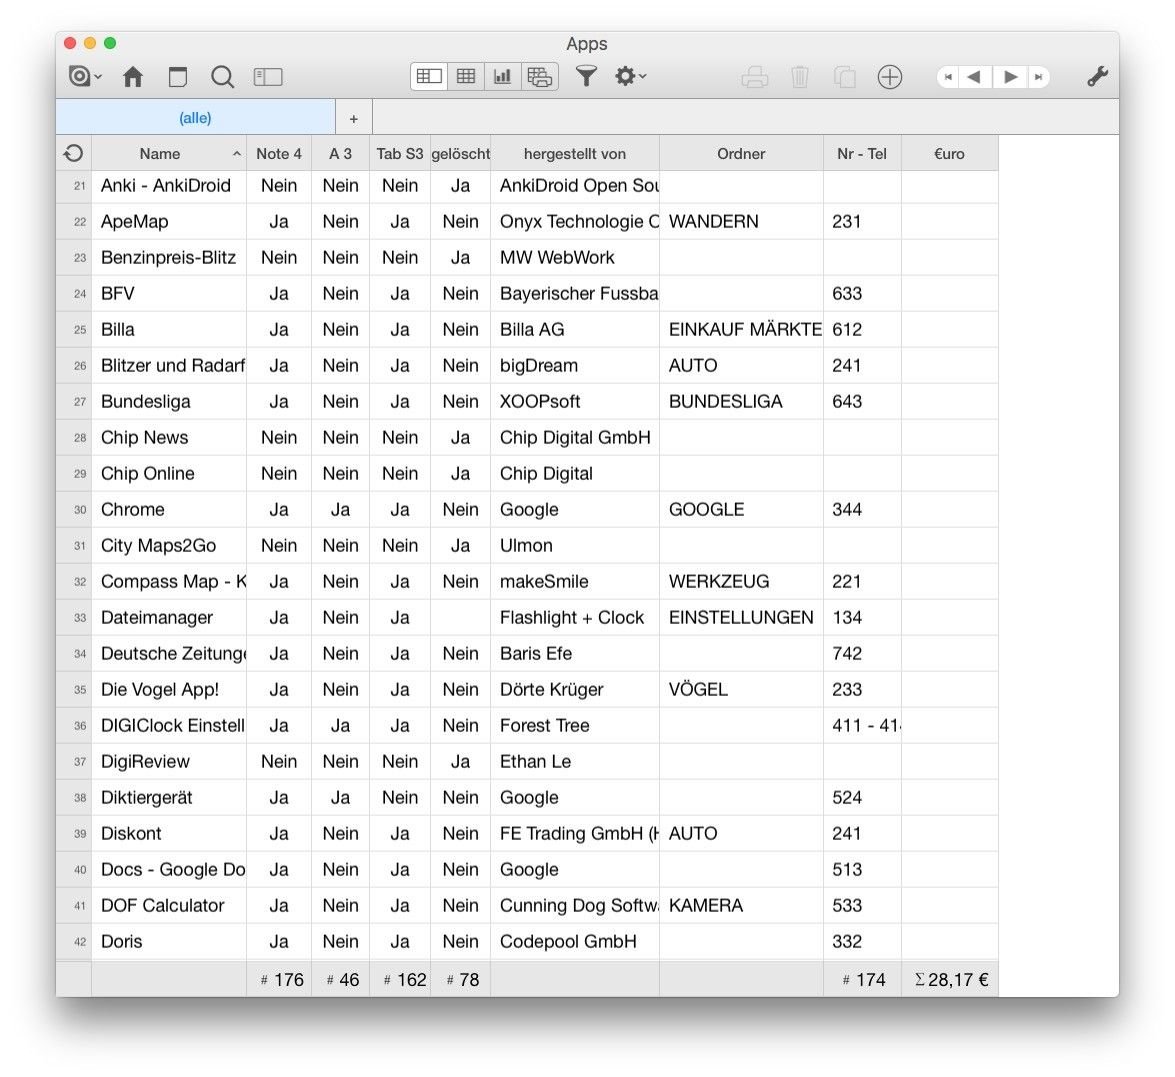Click the window layout icon beside home
This screenshot has height=1077, width=1175.
(178, 76)
